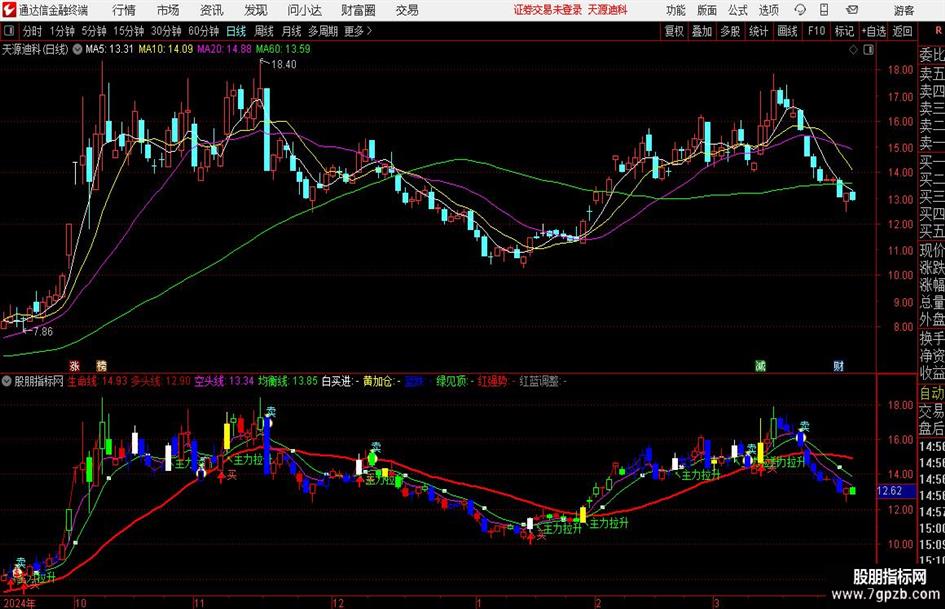Click the MA60: 13.59 label
The height and width of the screenshot is (609, 945).
click(283, 49)
